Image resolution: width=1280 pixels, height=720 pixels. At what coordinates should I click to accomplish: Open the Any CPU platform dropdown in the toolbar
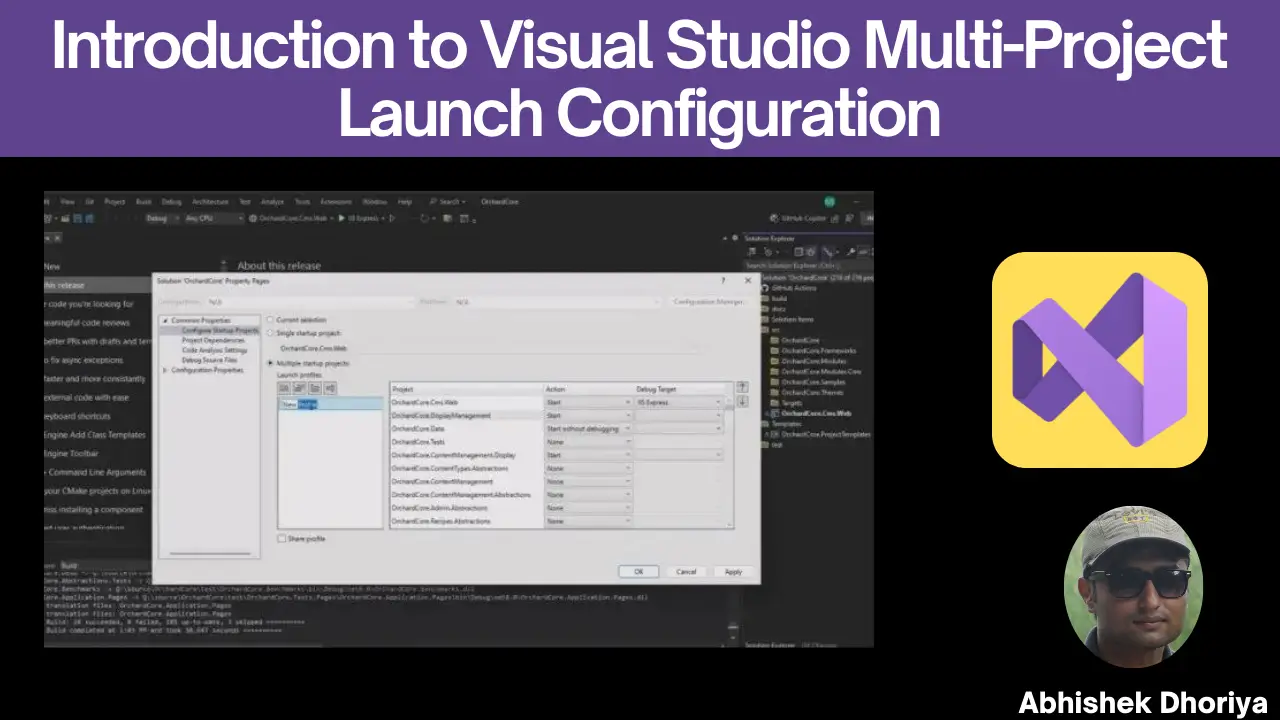pyautogui.click(x=212, y=218)
